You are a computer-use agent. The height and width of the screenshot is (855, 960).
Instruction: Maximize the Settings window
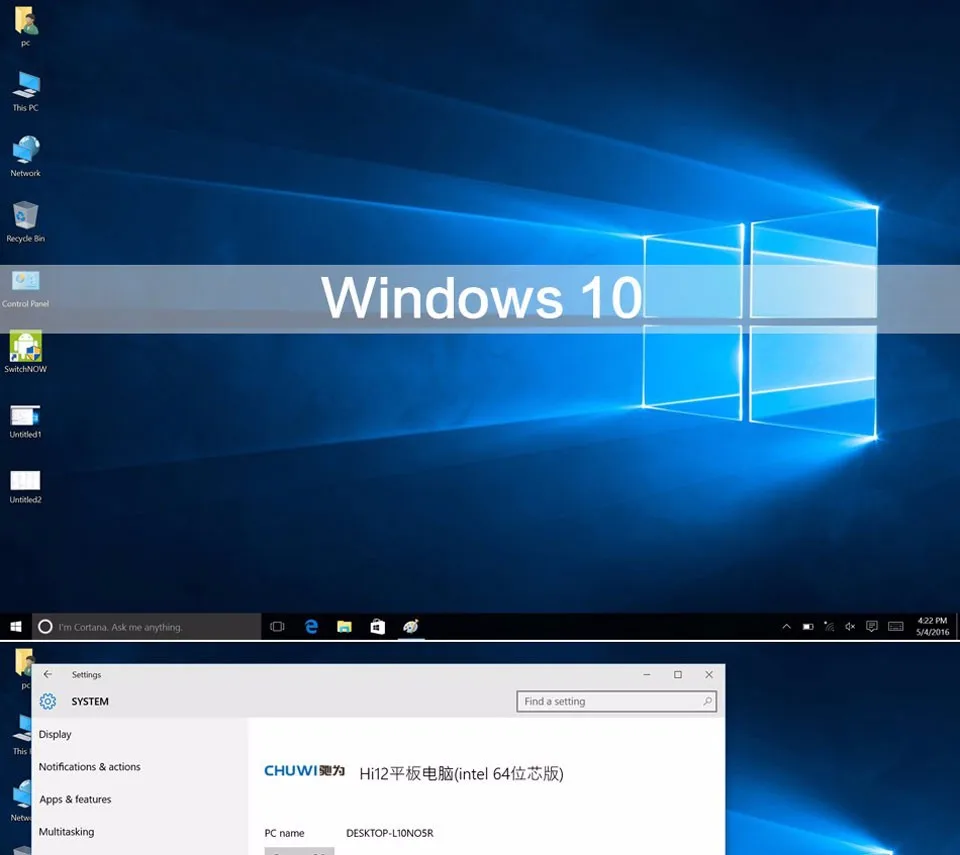678,674
